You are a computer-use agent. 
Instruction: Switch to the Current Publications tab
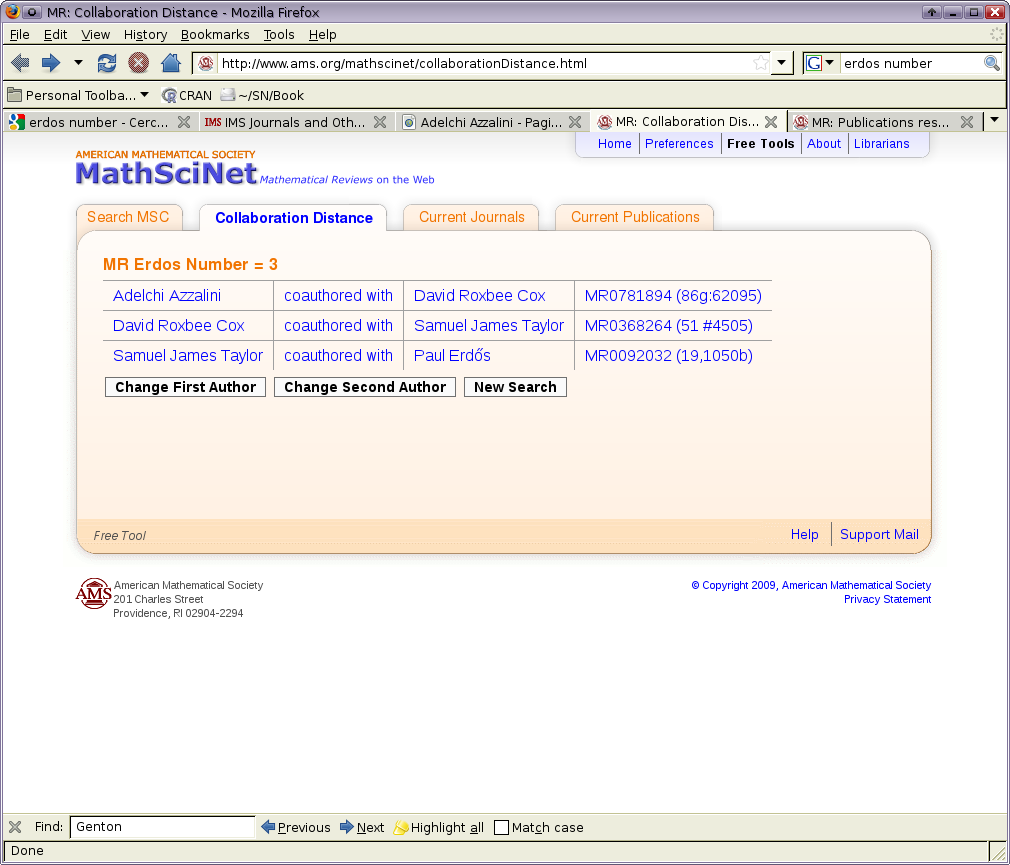tap(635, 217)
